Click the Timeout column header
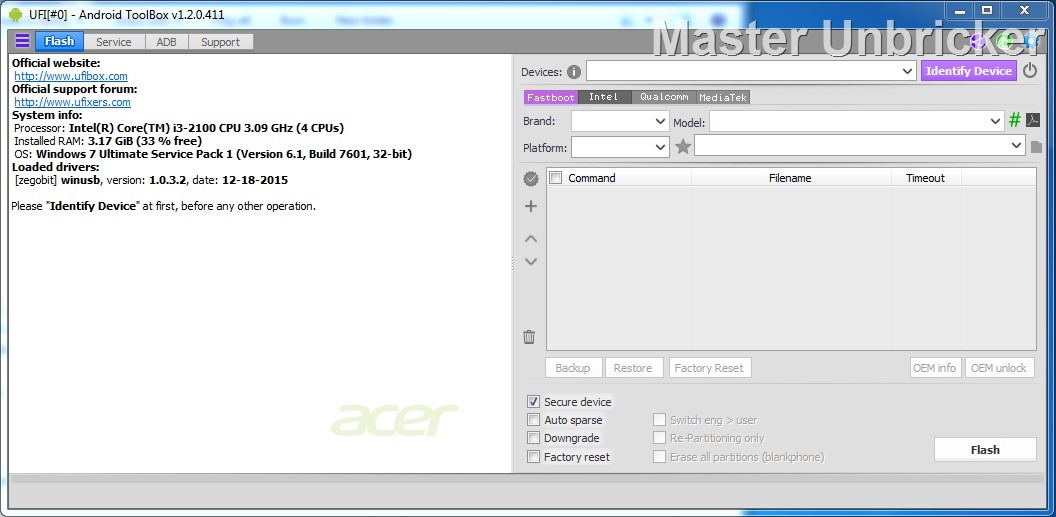Image resolution: width=1056 pixels, height=517 pixels. (x=925, y=178)
